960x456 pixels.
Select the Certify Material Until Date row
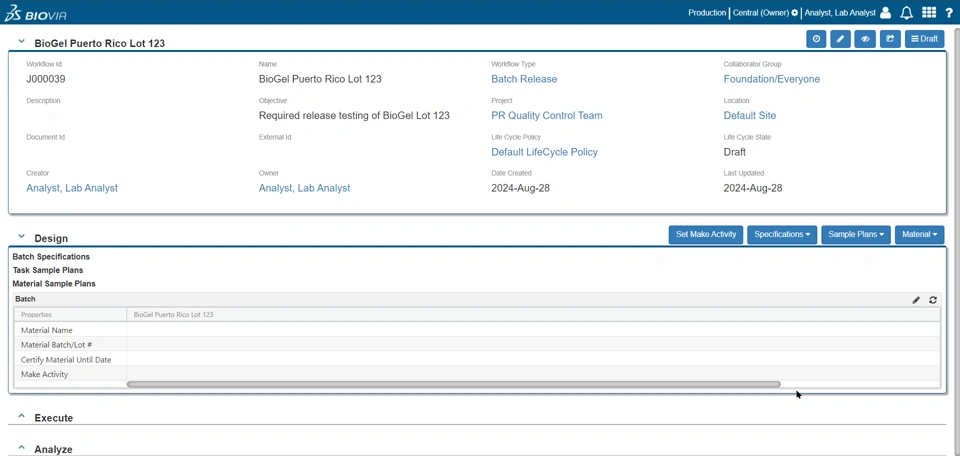point(478,359)
